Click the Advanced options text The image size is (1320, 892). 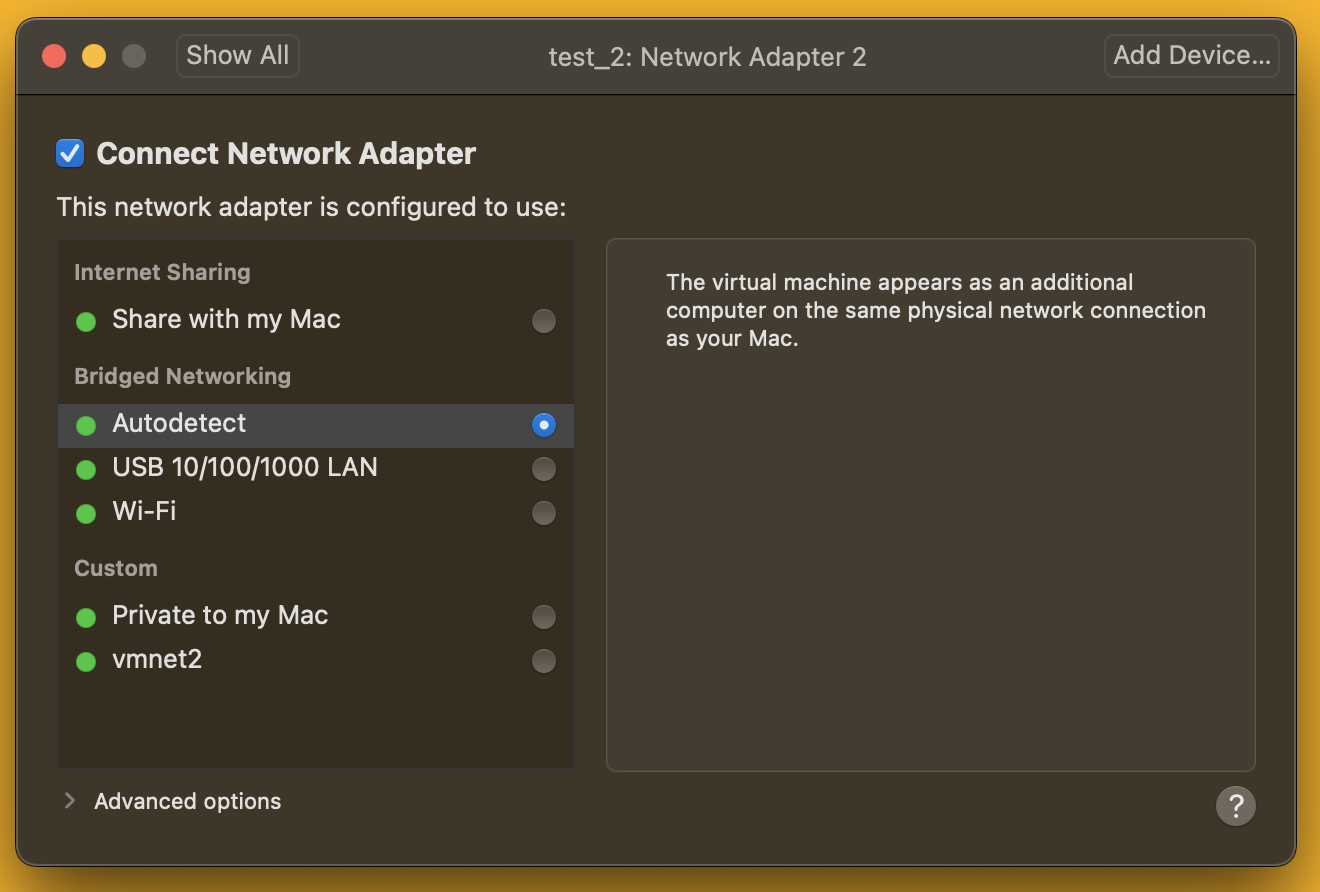coord(188,801)
